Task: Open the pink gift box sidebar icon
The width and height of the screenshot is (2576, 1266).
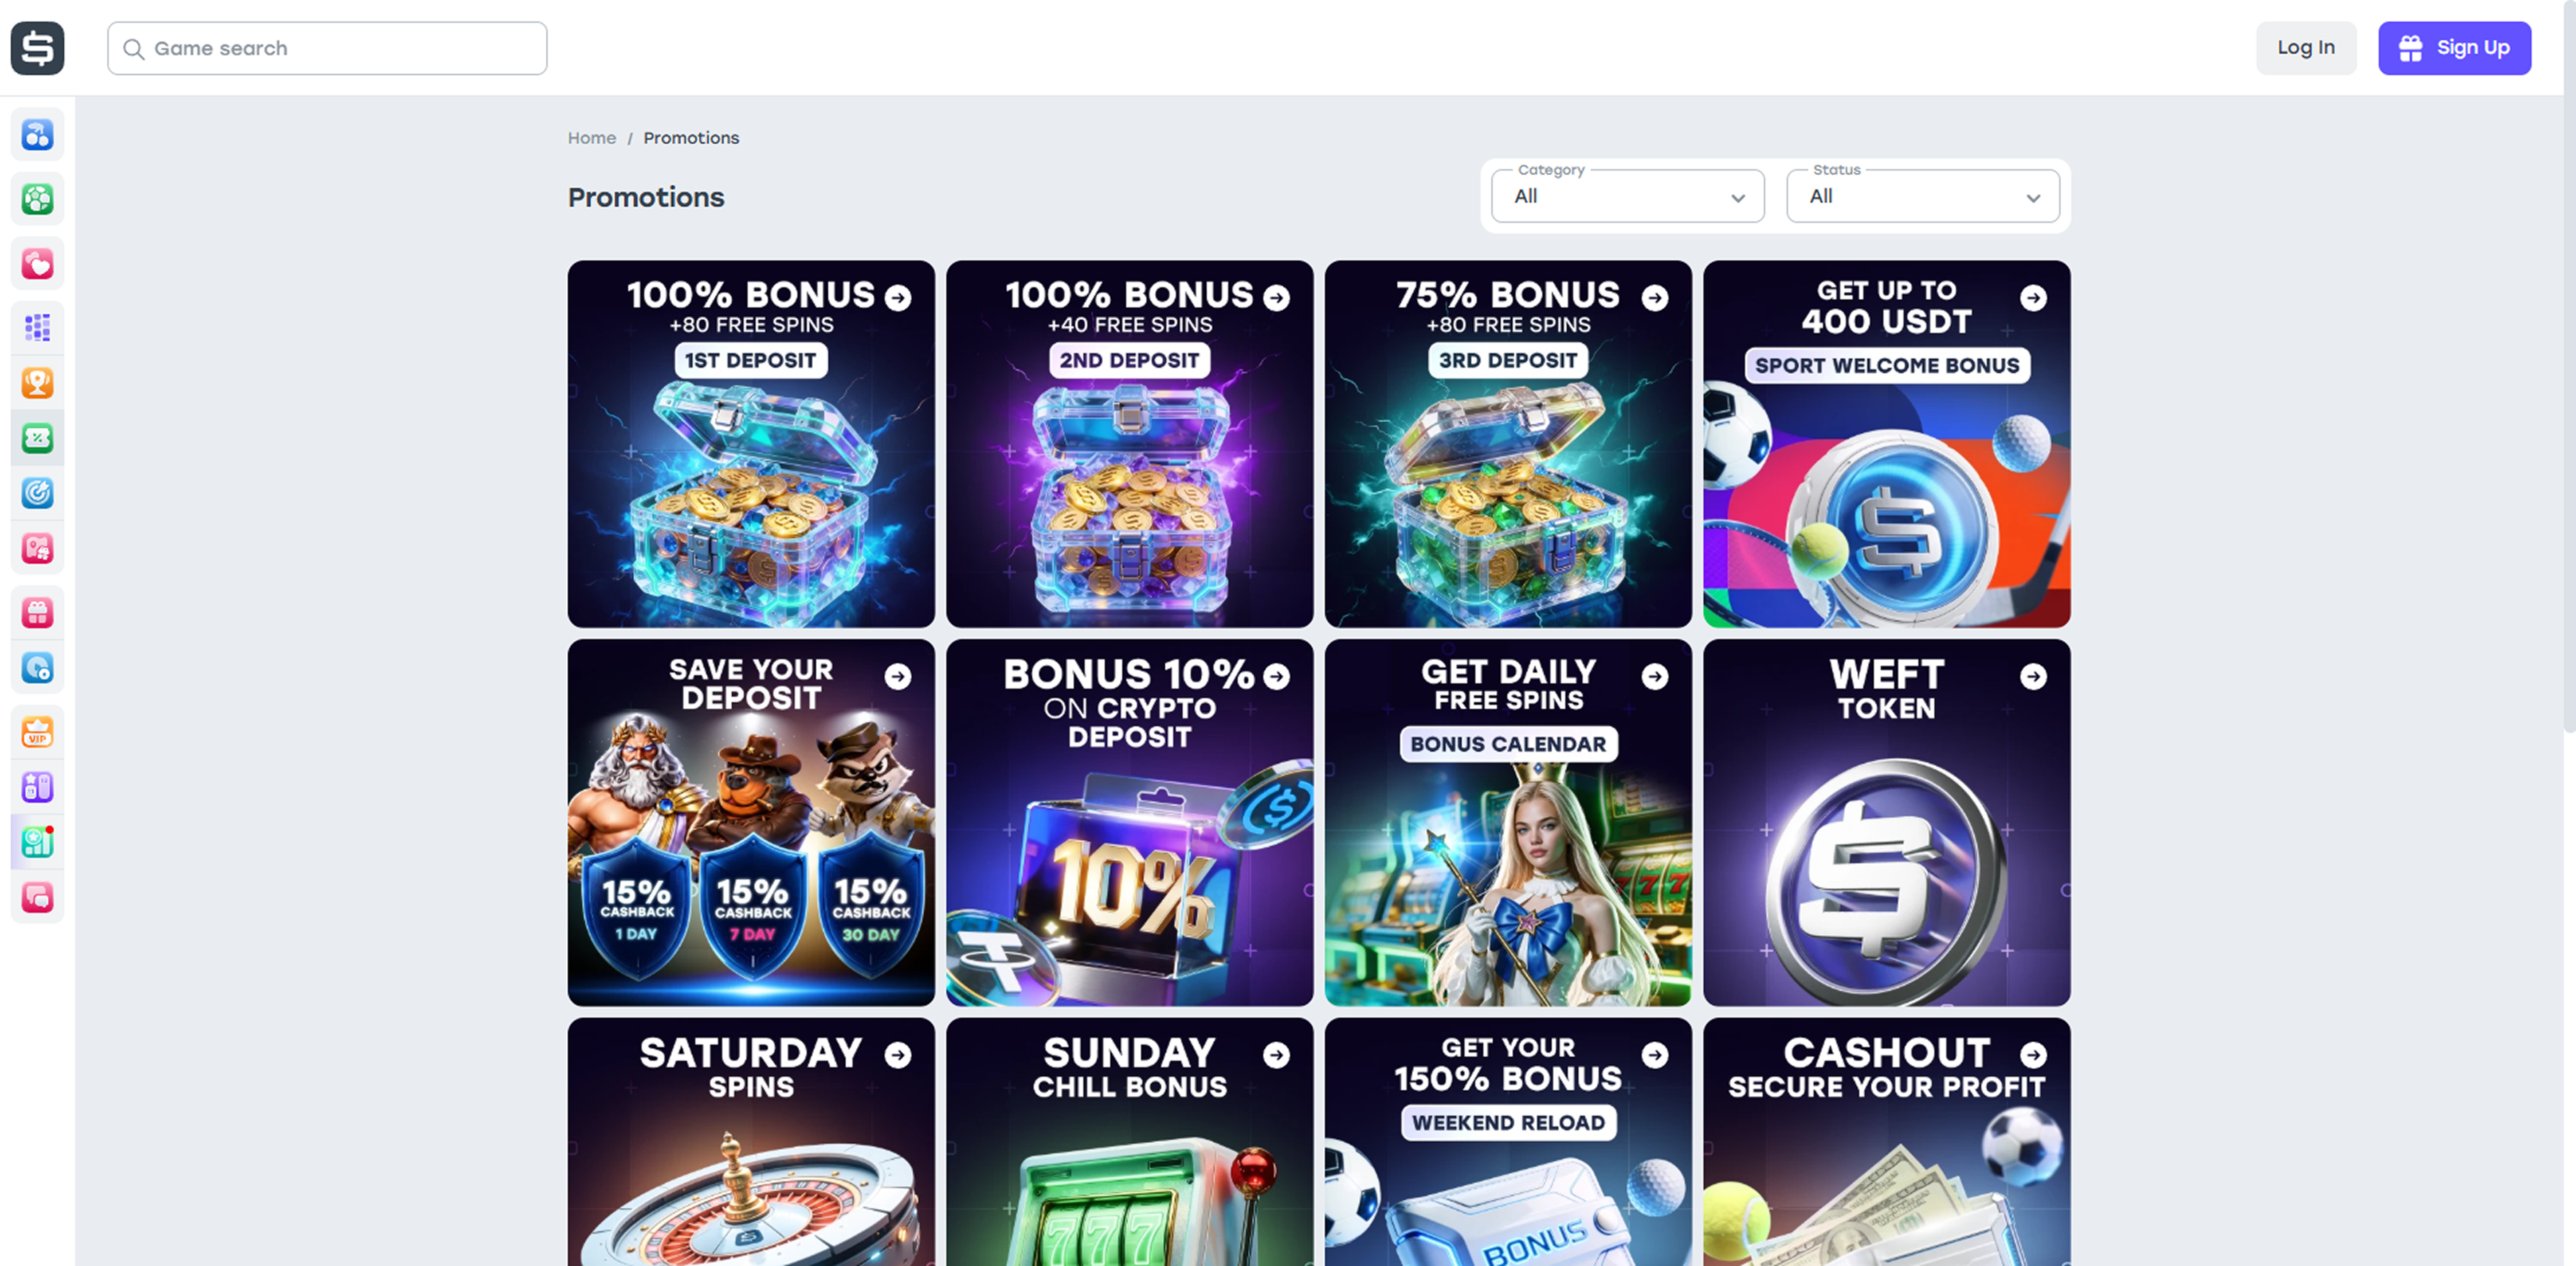Action: pyautogui.click(x=37, y=612)
